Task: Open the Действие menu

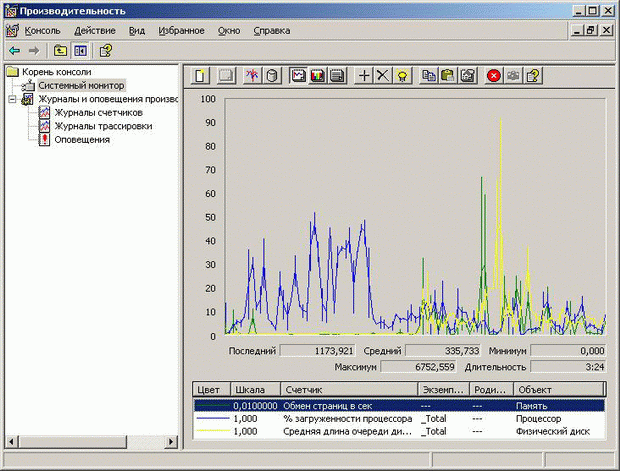Action: [x=94, y=31]
